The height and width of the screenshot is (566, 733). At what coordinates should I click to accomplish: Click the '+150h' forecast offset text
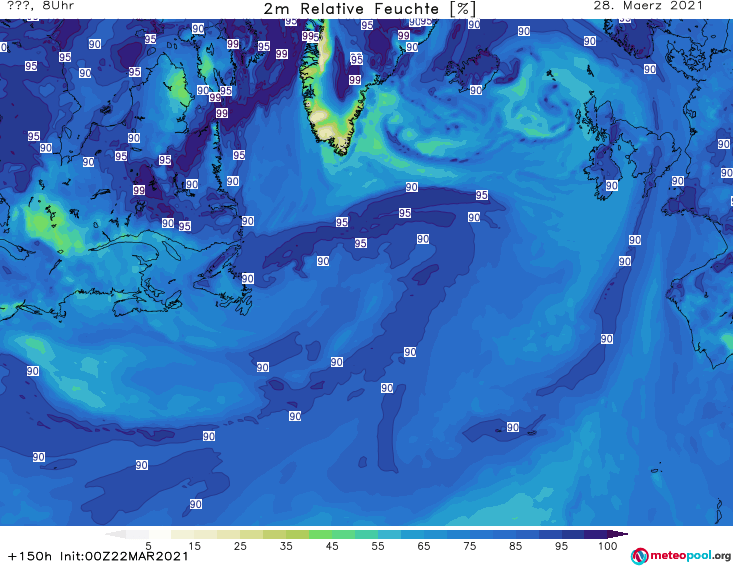[x=30, y=556]
